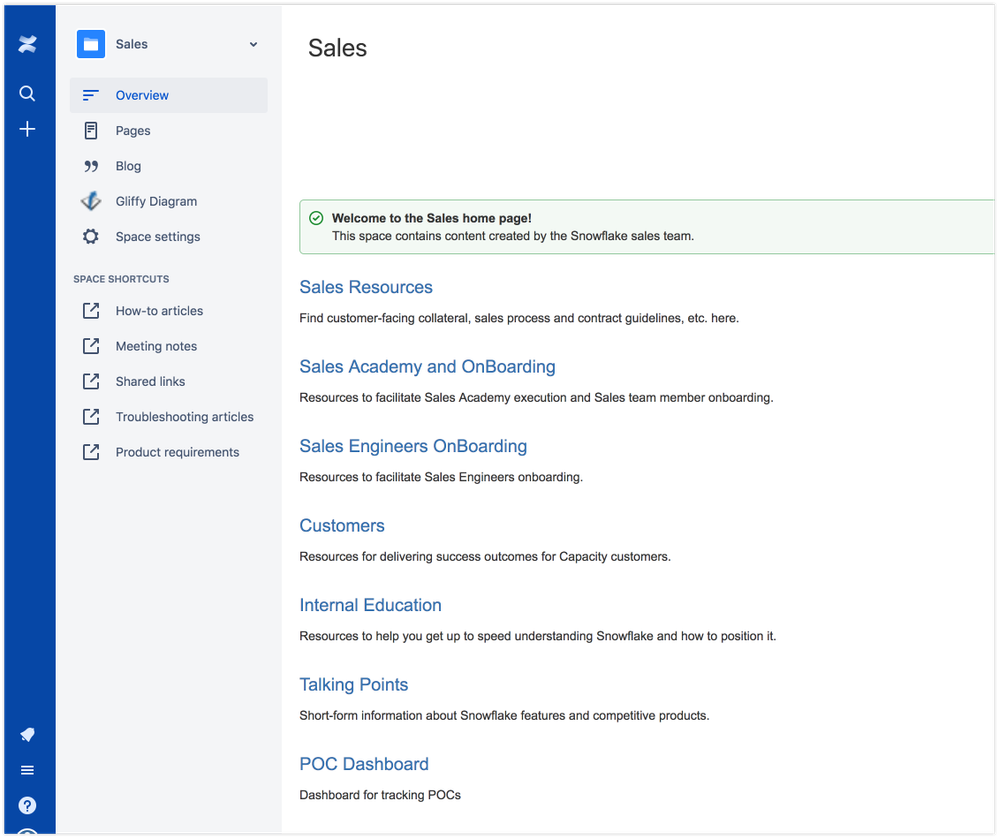Open Space settings gear icon
999x838 pixels.
click(x=91, y=236)
